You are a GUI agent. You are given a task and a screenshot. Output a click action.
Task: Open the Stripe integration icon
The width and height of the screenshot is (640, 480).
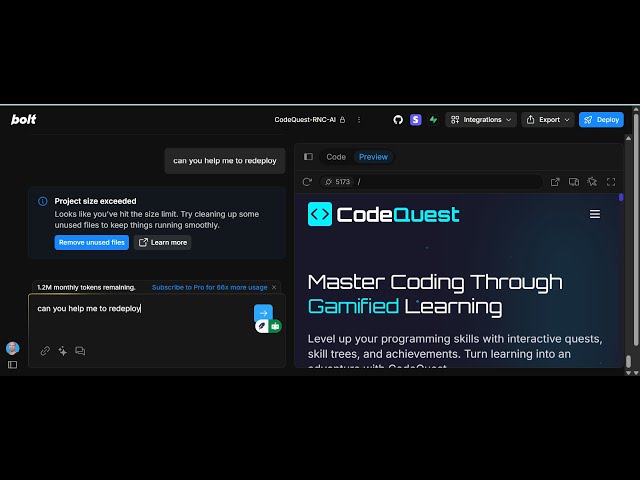click(416, 120)
